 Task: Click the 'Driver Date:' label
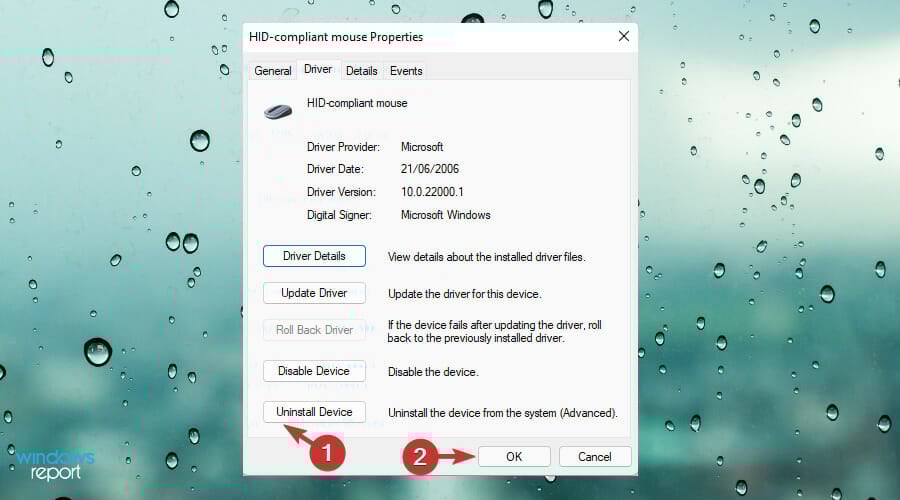point(335,169)
